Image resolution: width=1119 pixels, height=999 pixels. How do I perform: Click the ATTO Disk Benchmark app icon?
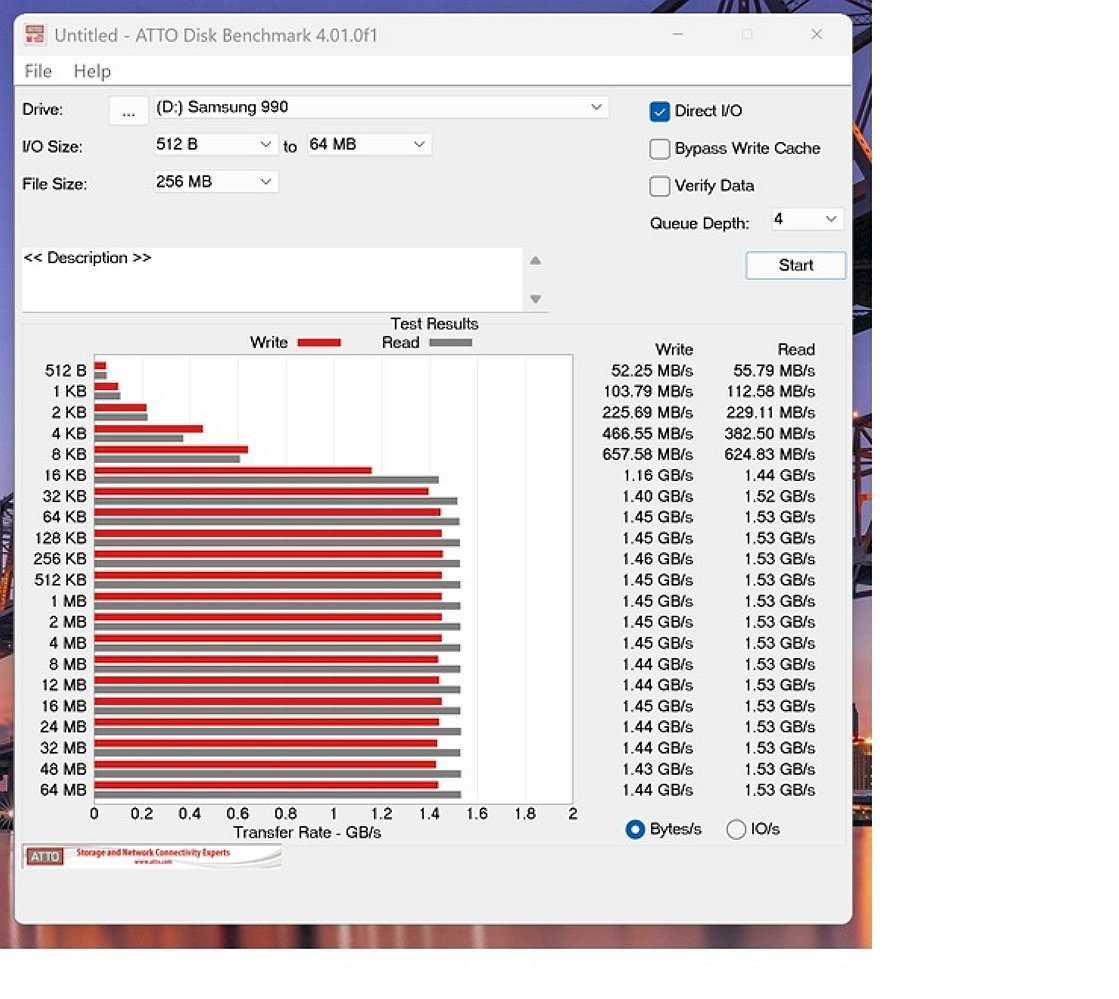pyautogui.click(x=35, y=34)
